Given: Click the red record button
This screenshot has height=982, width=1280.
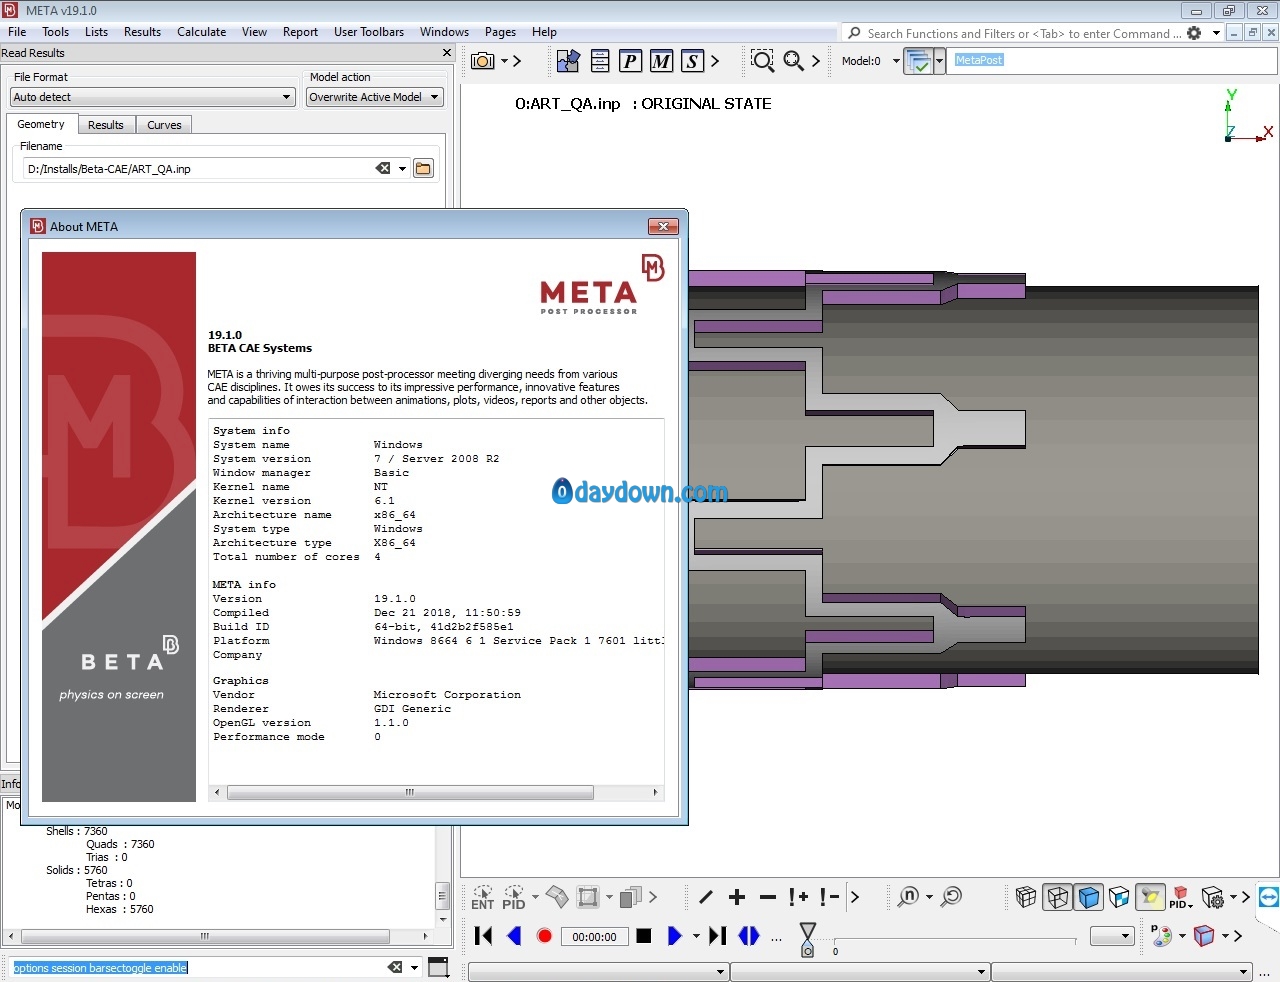Looking at the screenshot, I should 544,936.
